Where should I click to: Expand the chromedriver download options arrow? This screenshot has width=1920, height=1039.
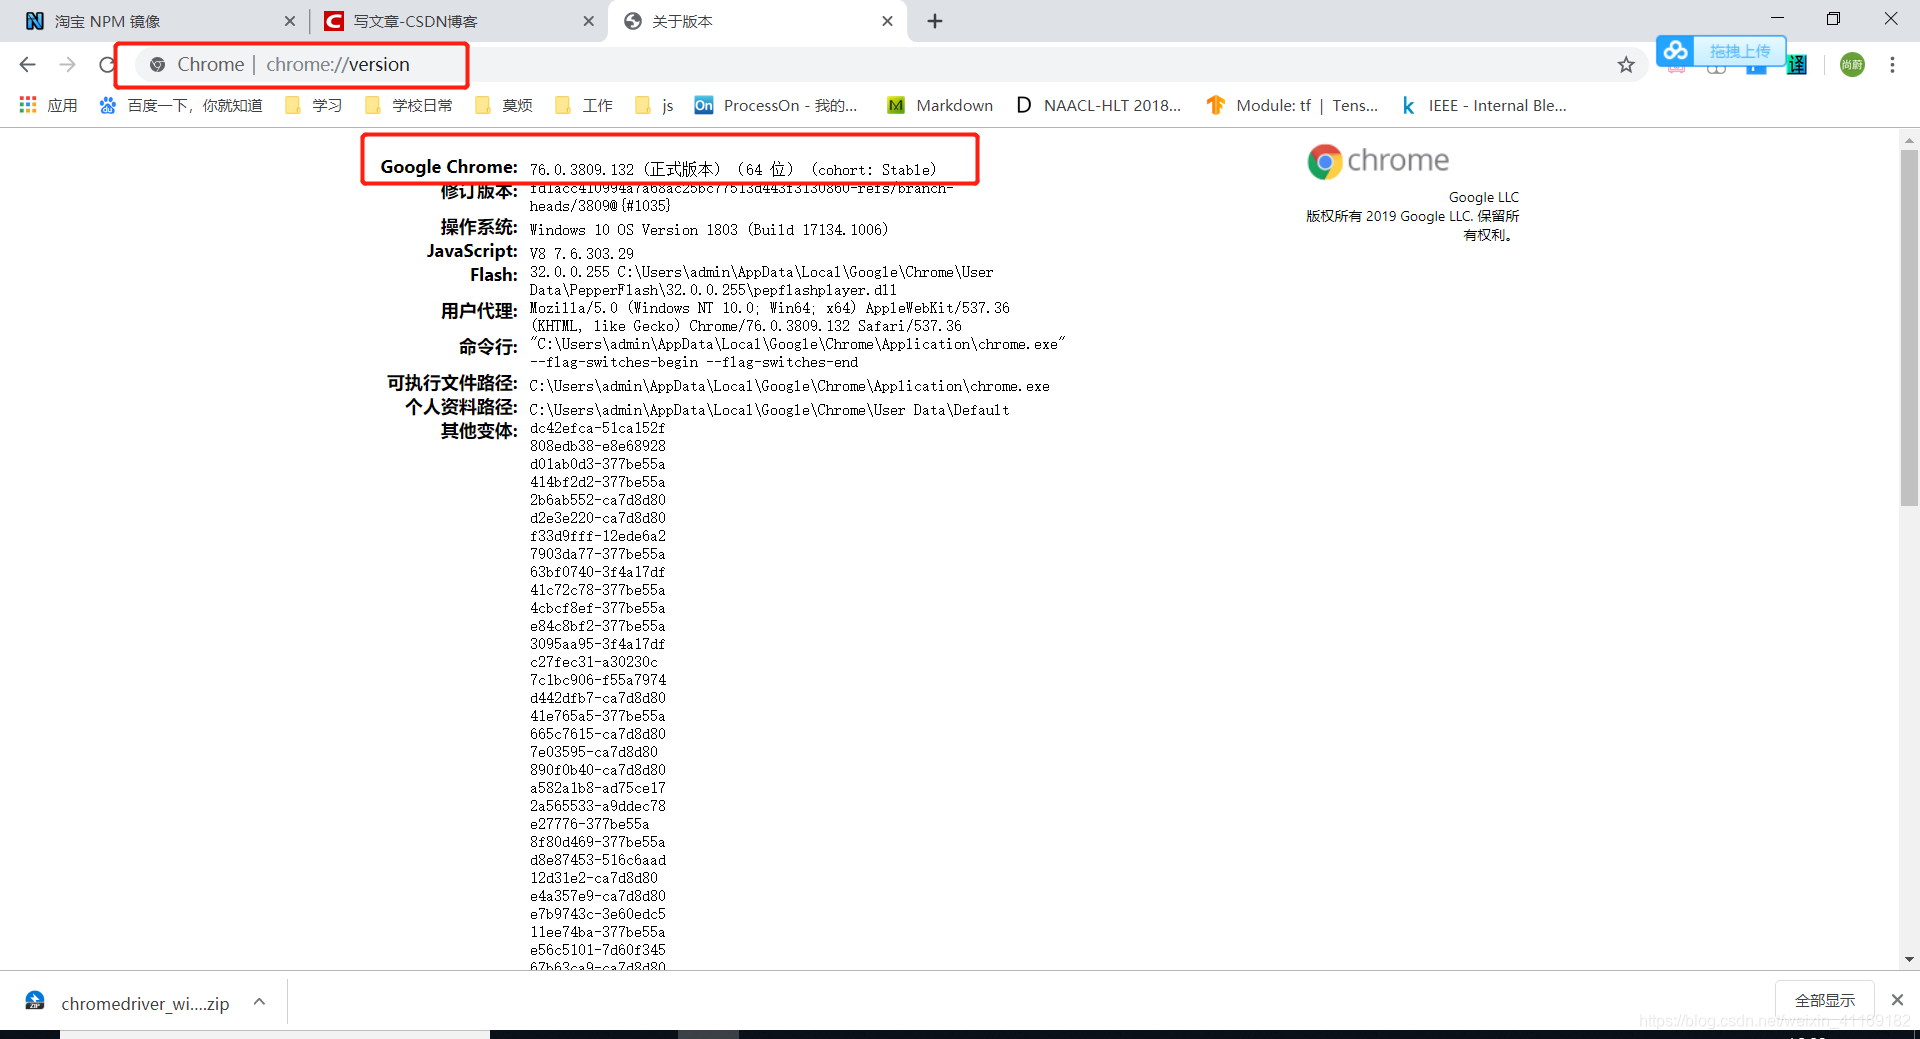coord(260,1001)
